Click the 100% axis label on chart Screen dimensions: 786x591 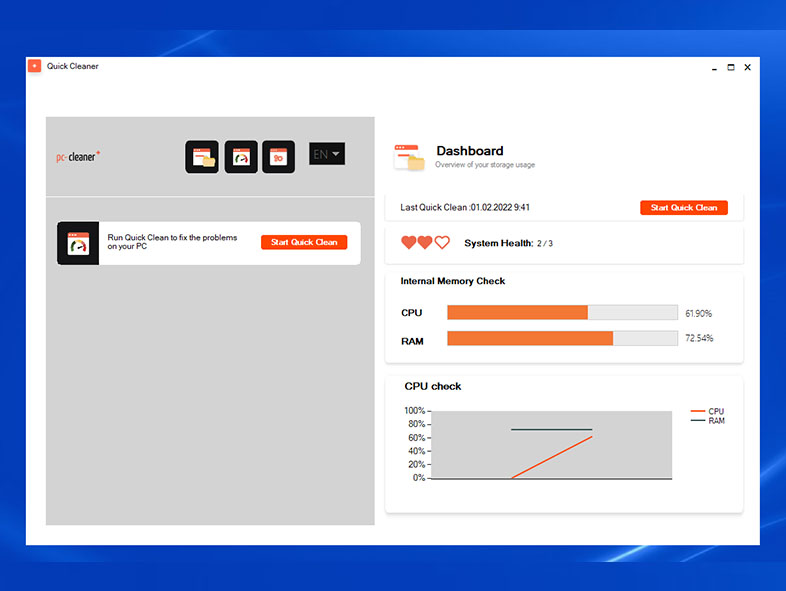point(415,411)
